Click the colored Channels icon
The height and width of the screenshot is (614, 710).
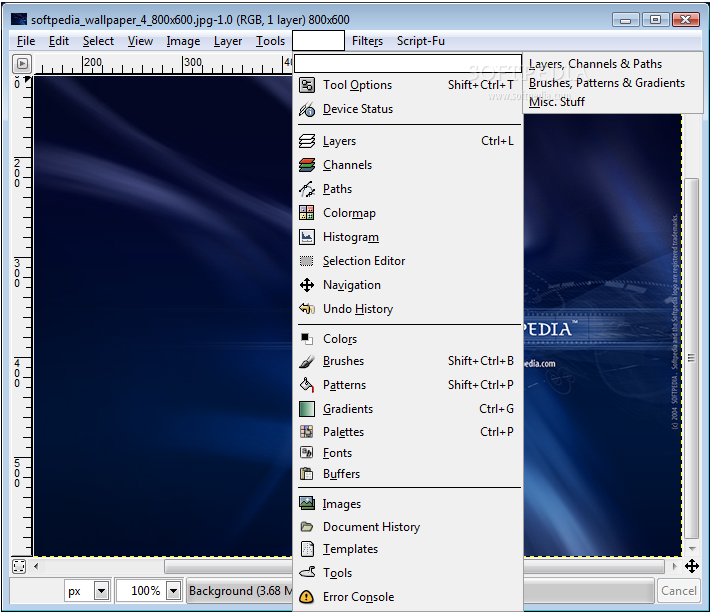[x=307, y=165]
